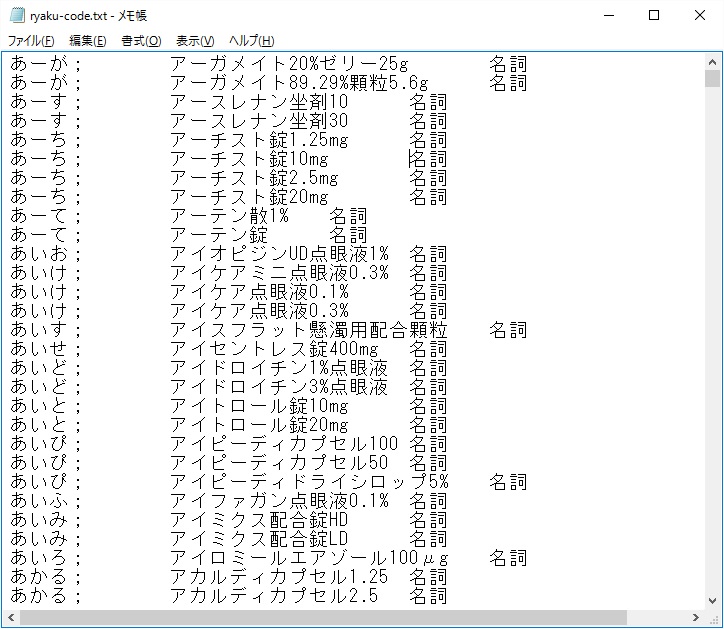Click 名詞 on the アーテン錠 line

coord(348,235)
